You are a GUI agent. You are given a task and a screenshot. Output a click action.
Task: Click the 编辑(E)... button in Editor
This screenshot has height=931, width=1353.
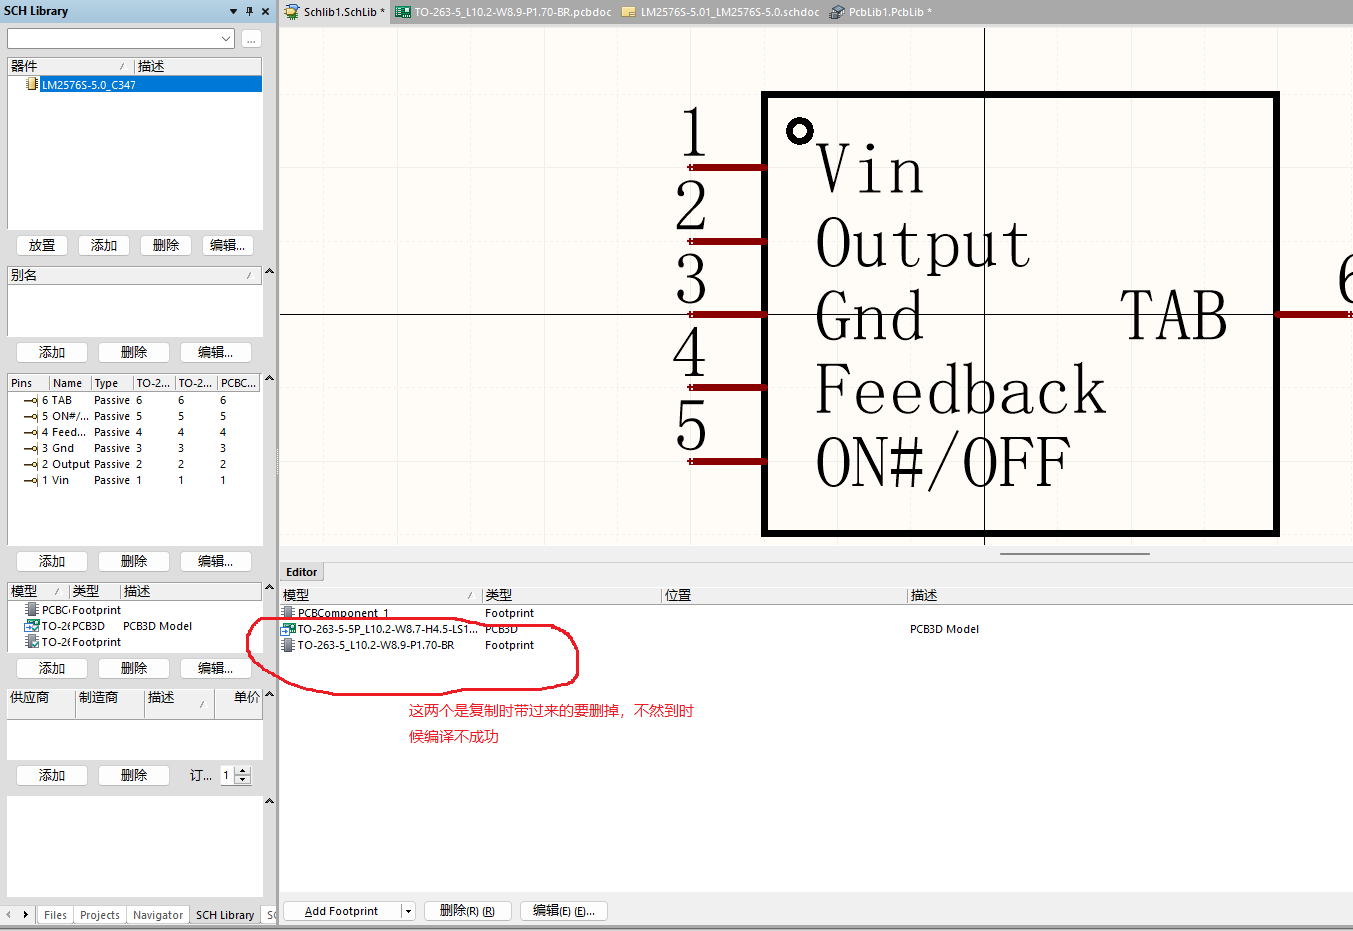click(564, 911)
